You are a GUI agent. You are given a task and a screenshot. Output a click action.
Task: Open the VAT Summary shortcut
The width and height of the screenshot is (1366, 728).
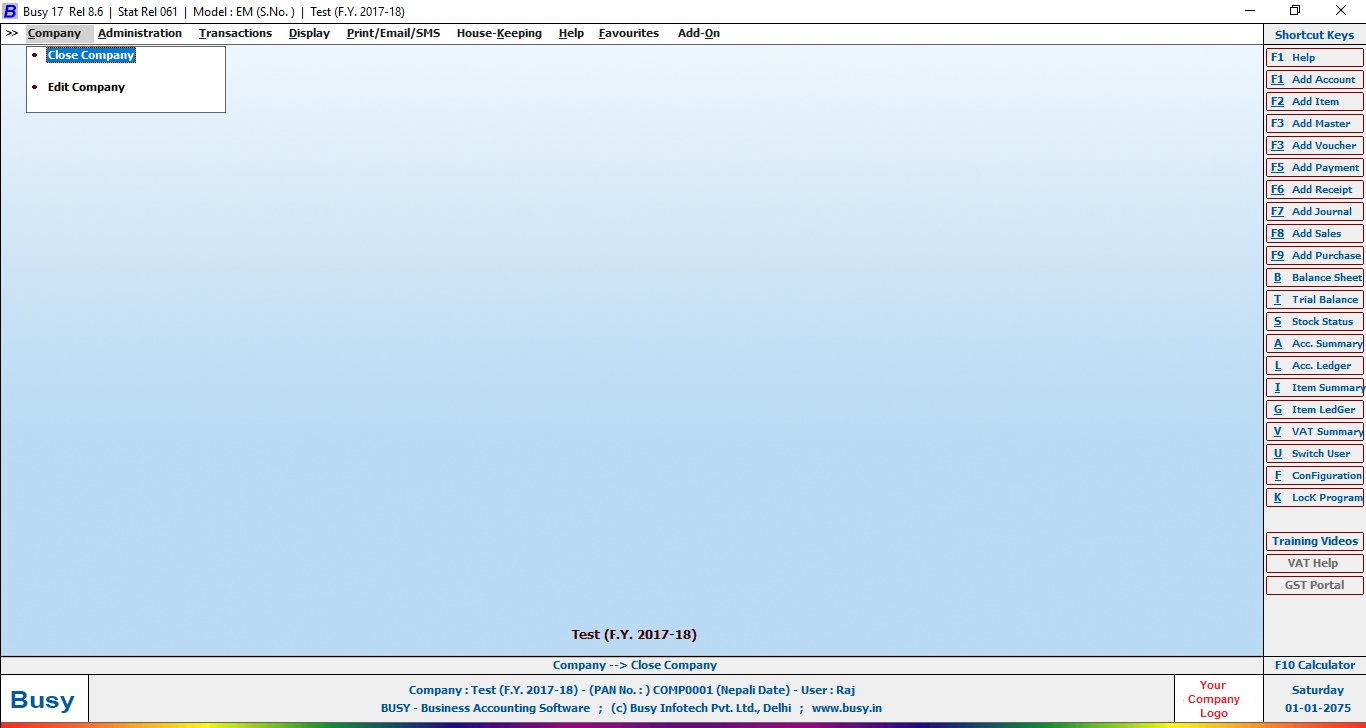point(1314,431)
